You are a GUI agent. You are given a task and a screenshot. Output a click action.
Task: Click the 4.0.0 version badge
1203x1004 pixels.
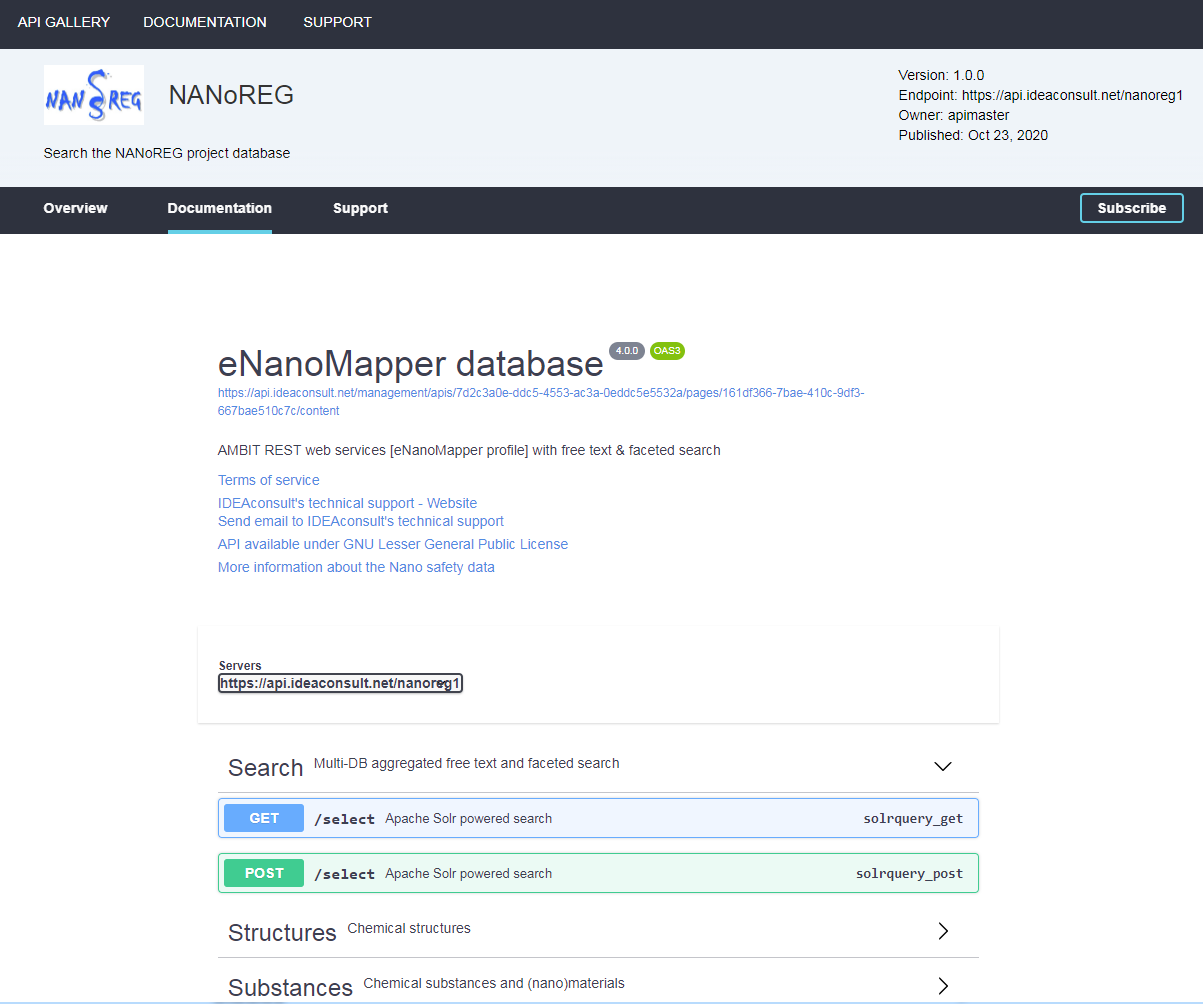627,351
